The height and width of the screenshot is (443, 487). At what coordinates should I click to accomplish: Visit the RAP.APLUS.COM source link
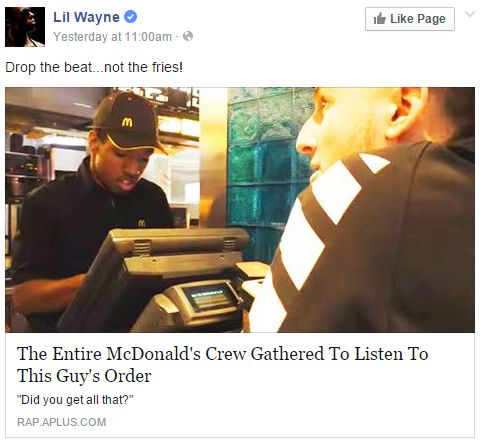(x=62, y=422)
